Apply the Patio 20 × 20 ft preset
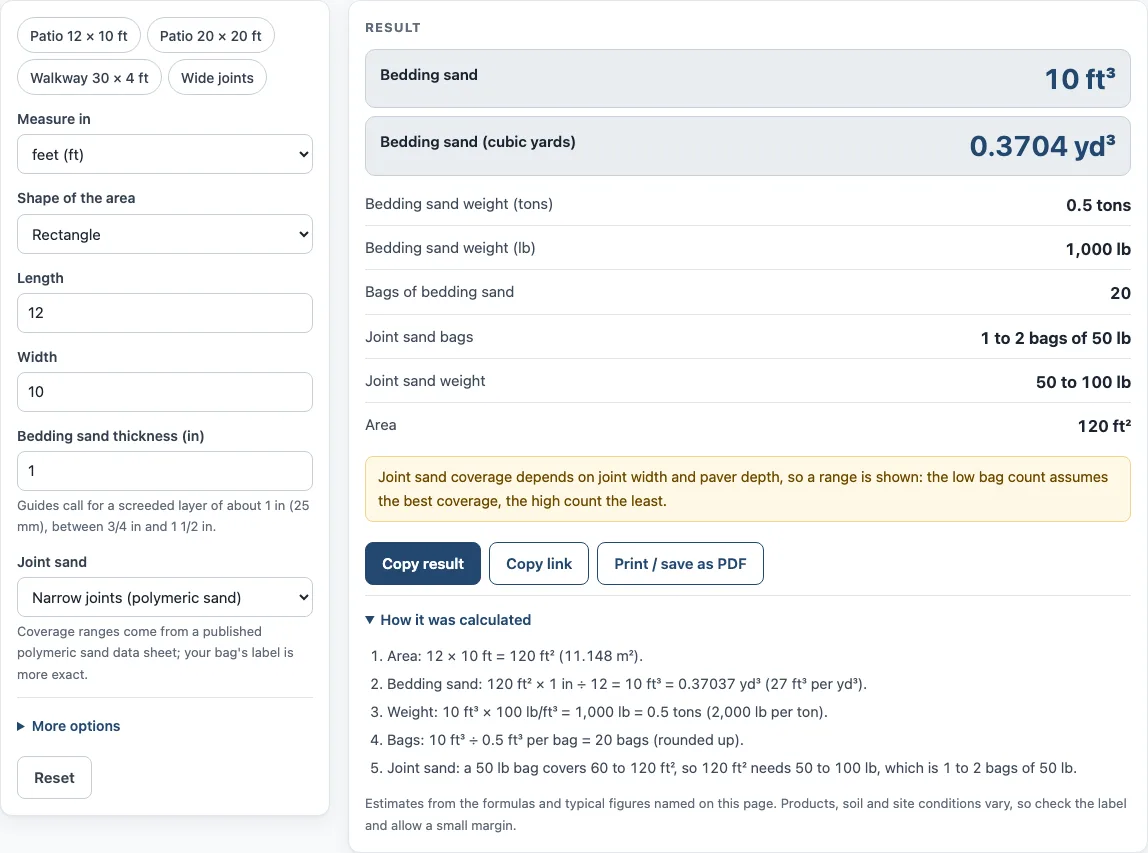Viewport: 1148px width, 853px height. click(x=211, y=36)
